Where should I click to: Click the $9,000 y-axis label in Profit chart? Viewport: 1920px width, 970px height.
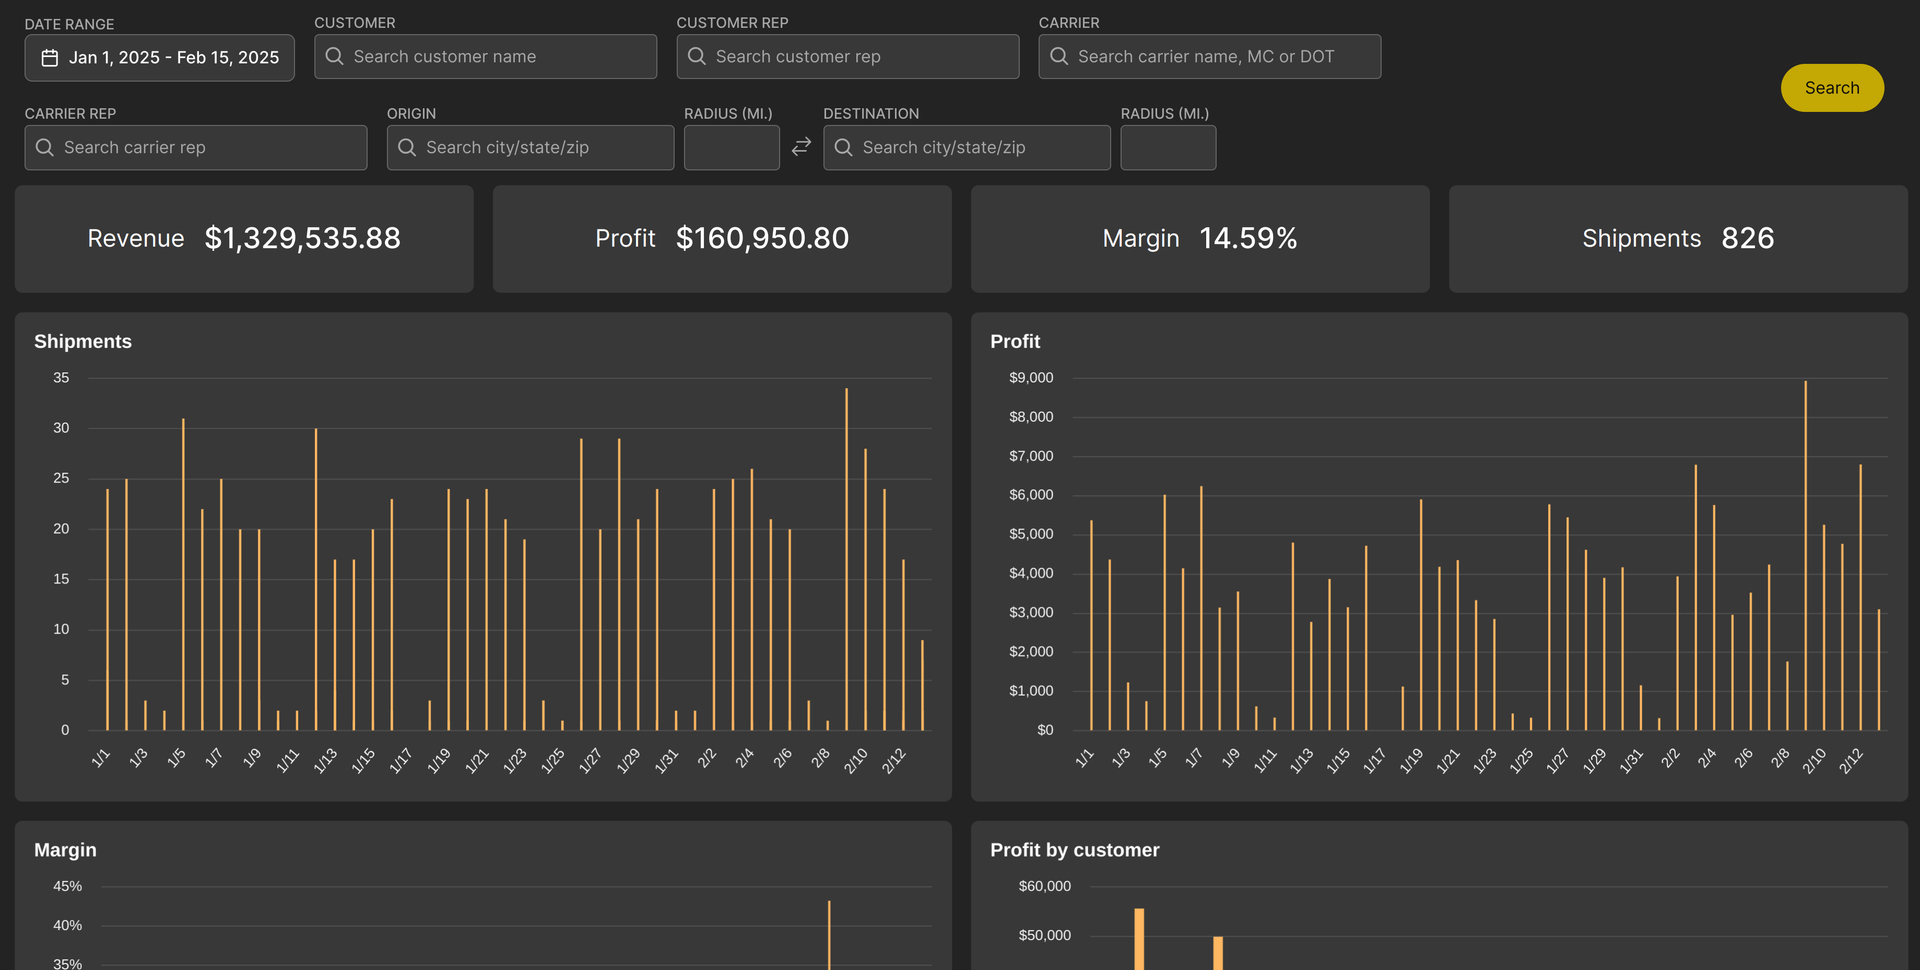click(1031, 378)
